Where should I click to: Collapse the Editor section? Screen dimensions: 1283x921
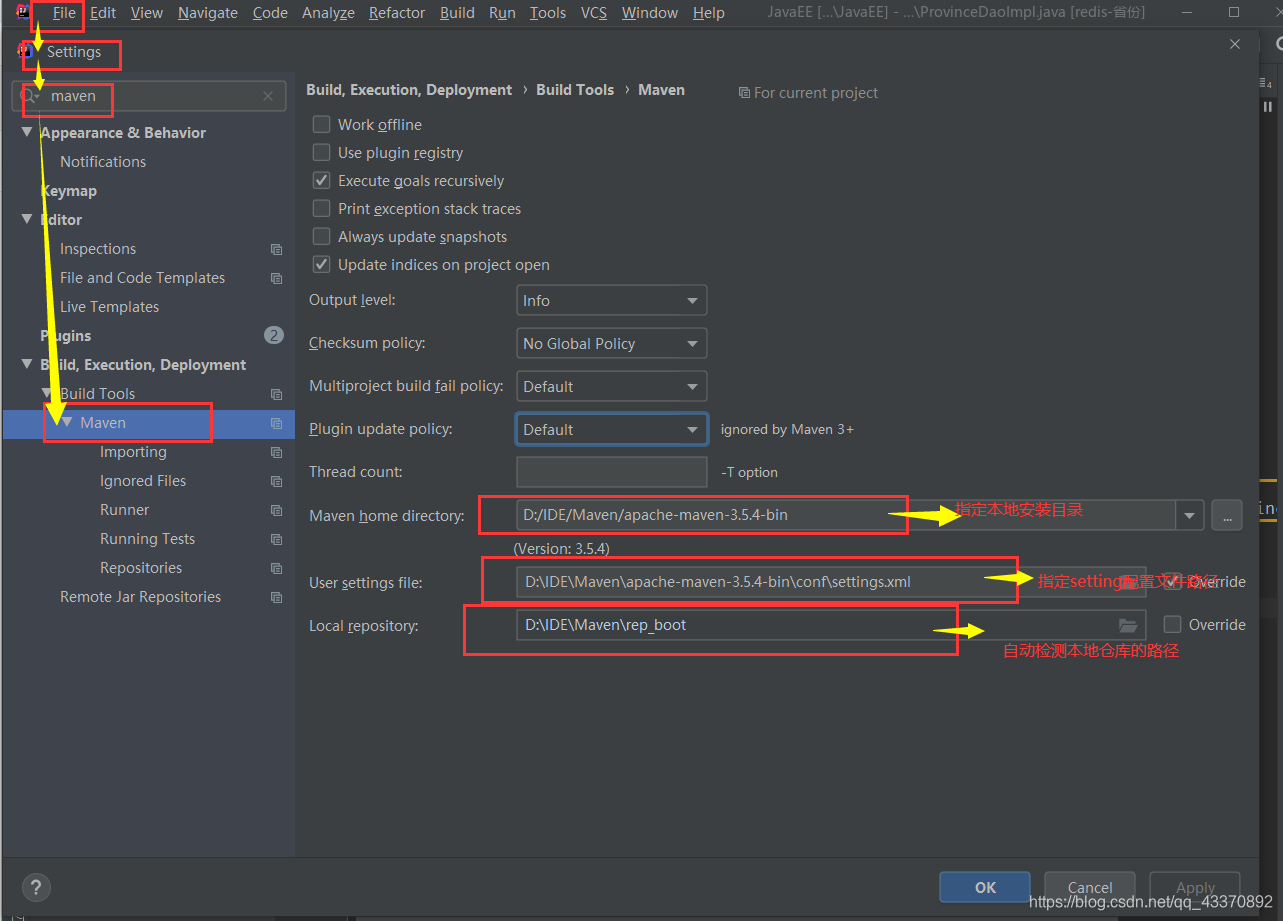27,219
